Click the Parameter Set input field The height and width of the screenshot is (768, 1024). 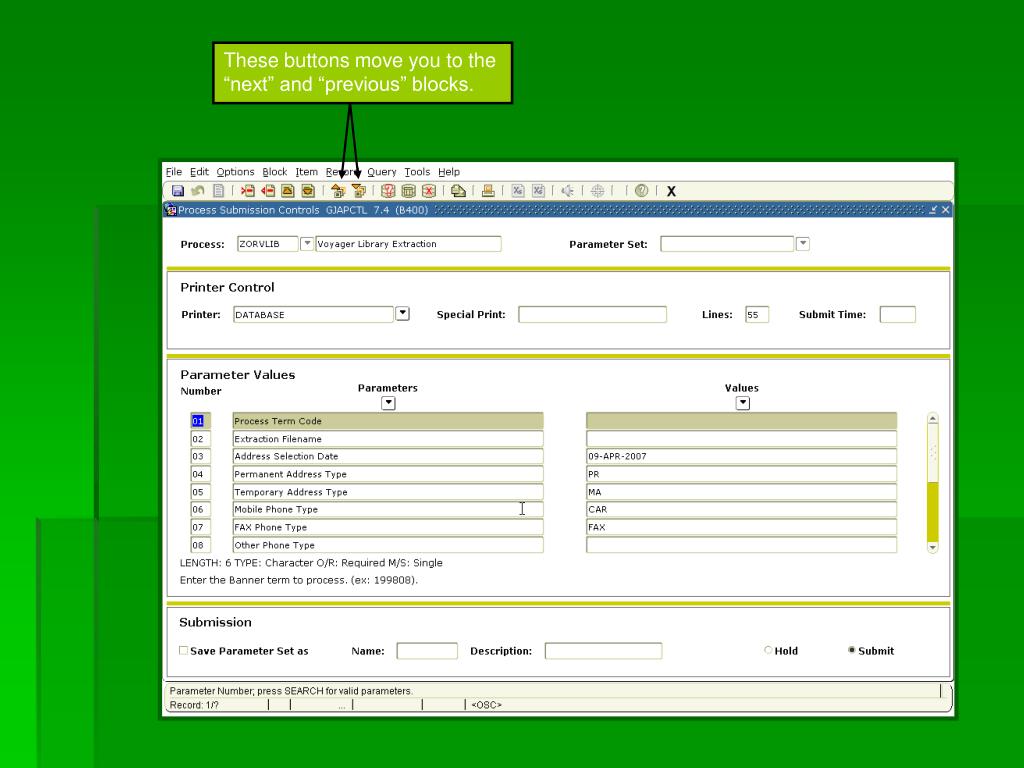pos(727,244)
